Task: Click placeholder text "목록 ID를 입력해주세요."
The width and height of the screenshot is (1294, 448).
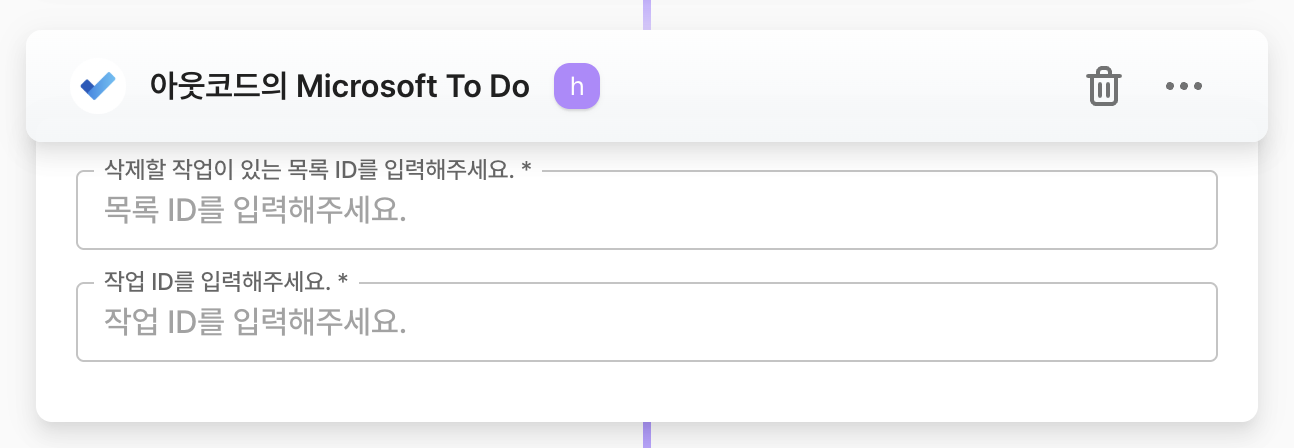Action: pyautogui.click(x=255, y=211)
